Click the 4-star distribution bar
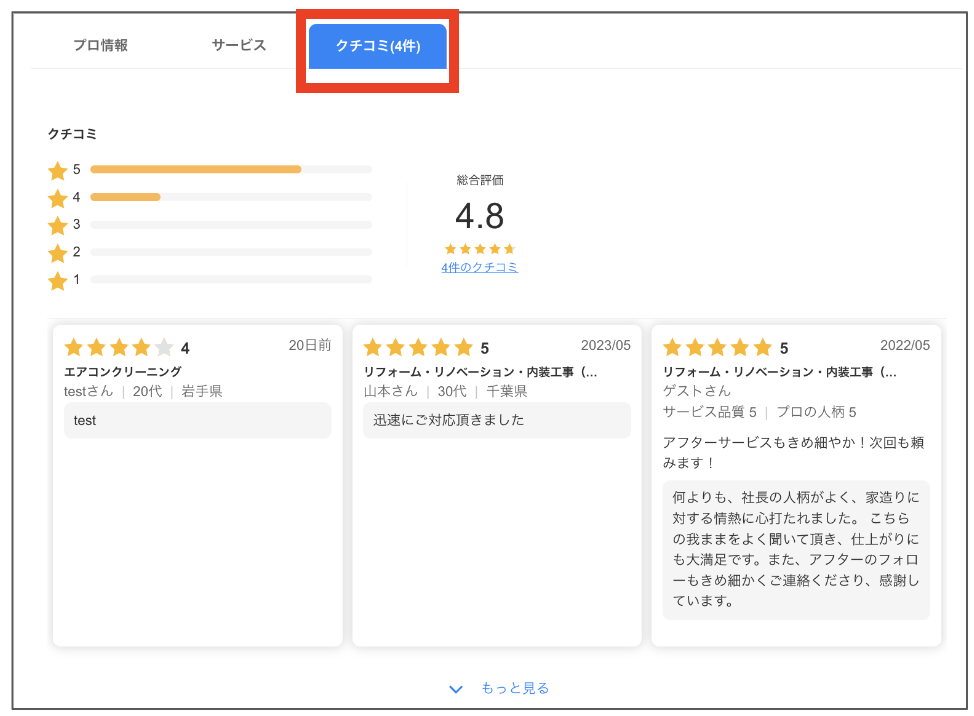The height and width of the screenshot is (716, 974). (x=231, y=197)
